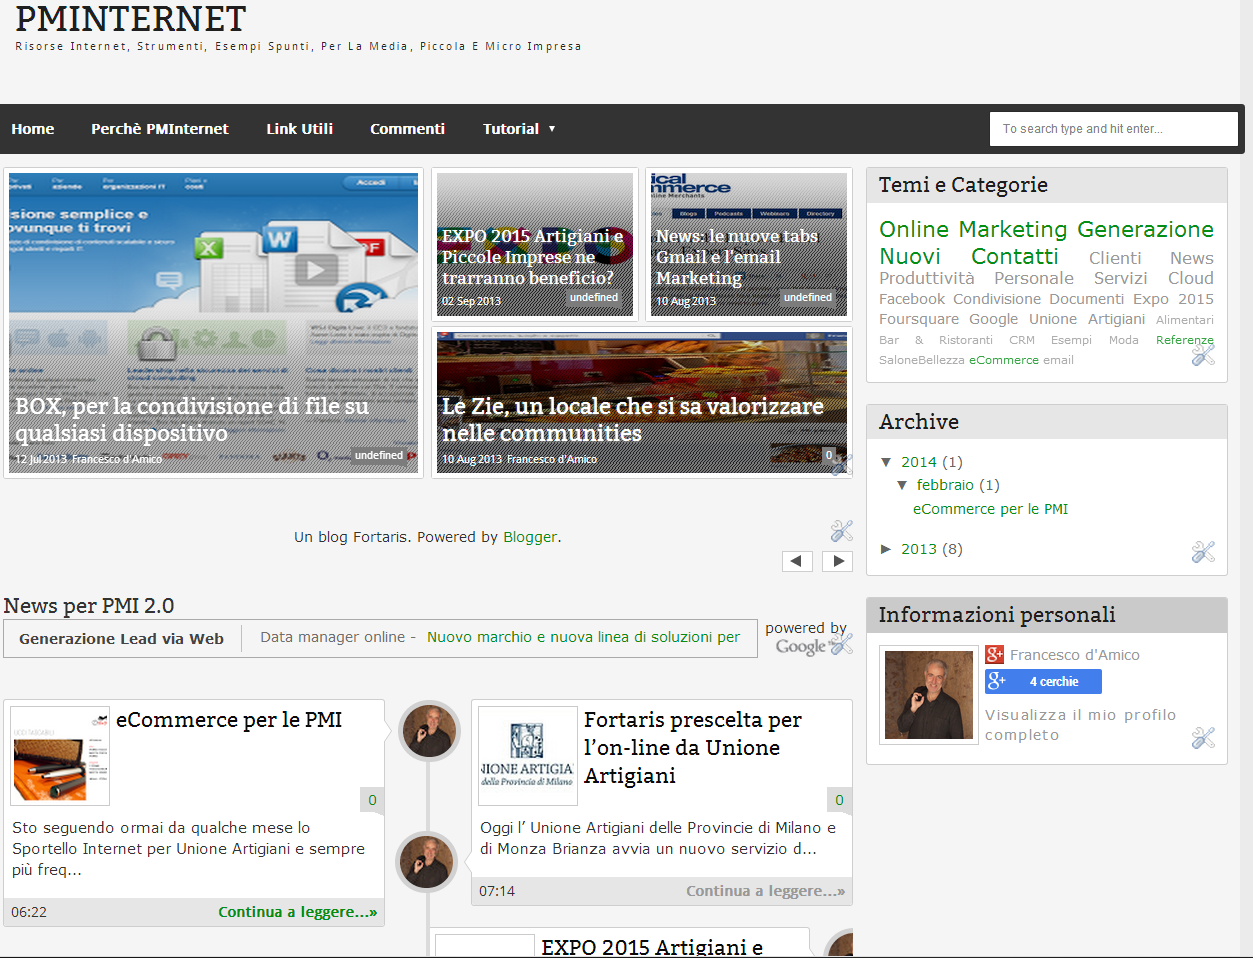This screenshot has width=1253, height=958.
Task: Open the Le Zie featured slide
Action: click(x=642, y=403)
